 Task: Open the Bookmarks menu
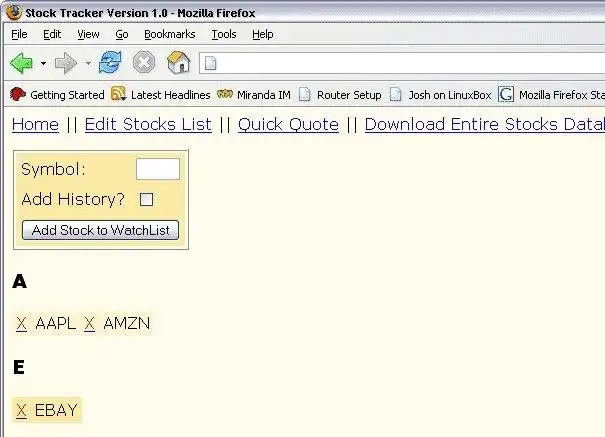(170, 34)
